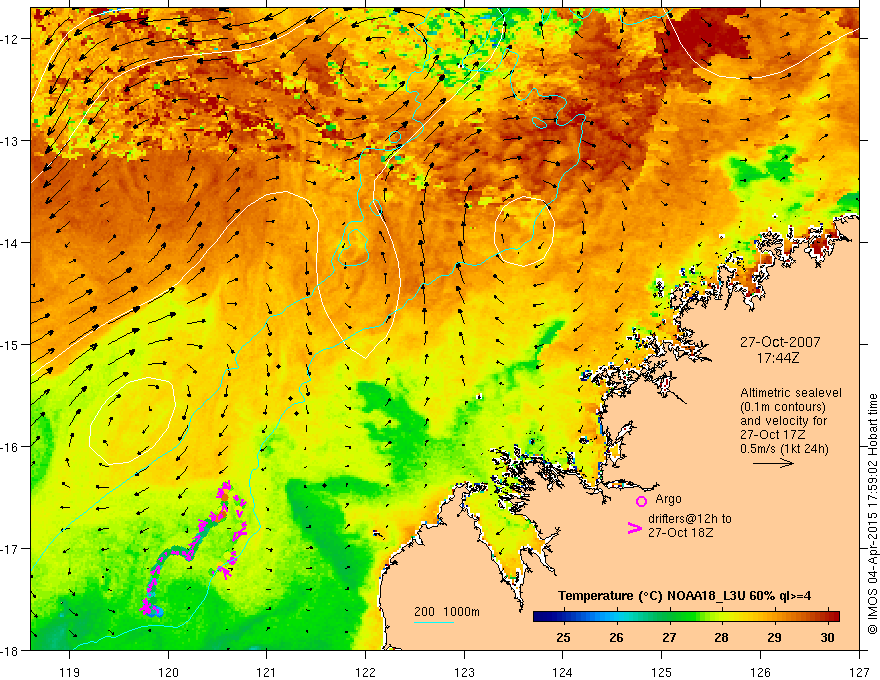Click the temperature color bar

point(686,617)
